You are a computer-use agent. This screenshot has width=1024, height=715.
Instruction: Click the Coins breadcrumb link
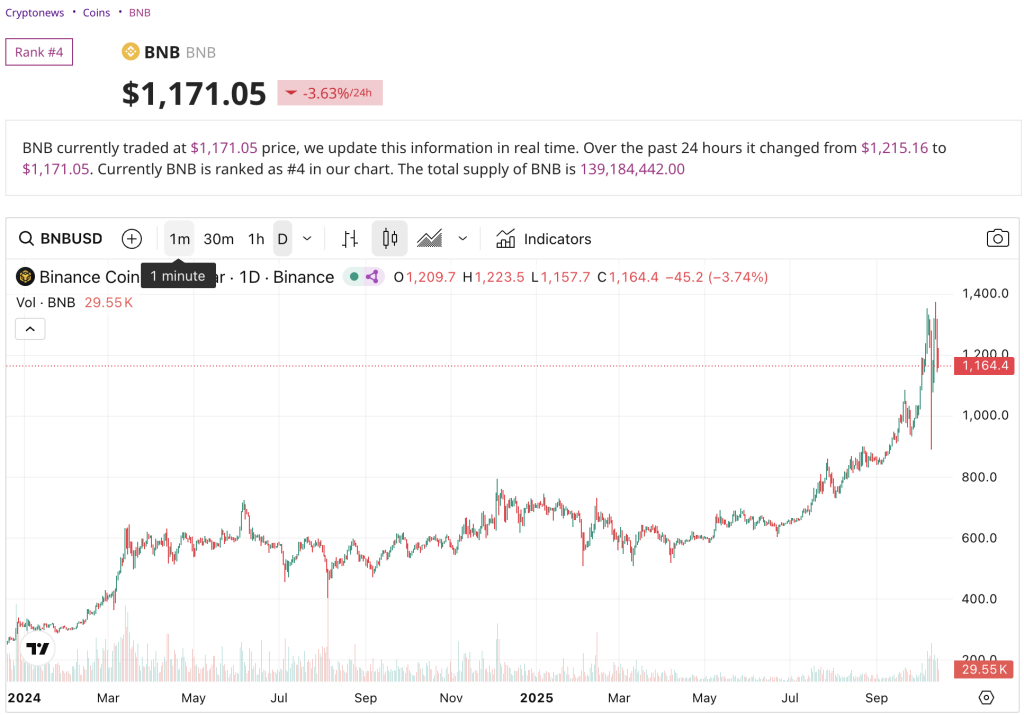96,12
